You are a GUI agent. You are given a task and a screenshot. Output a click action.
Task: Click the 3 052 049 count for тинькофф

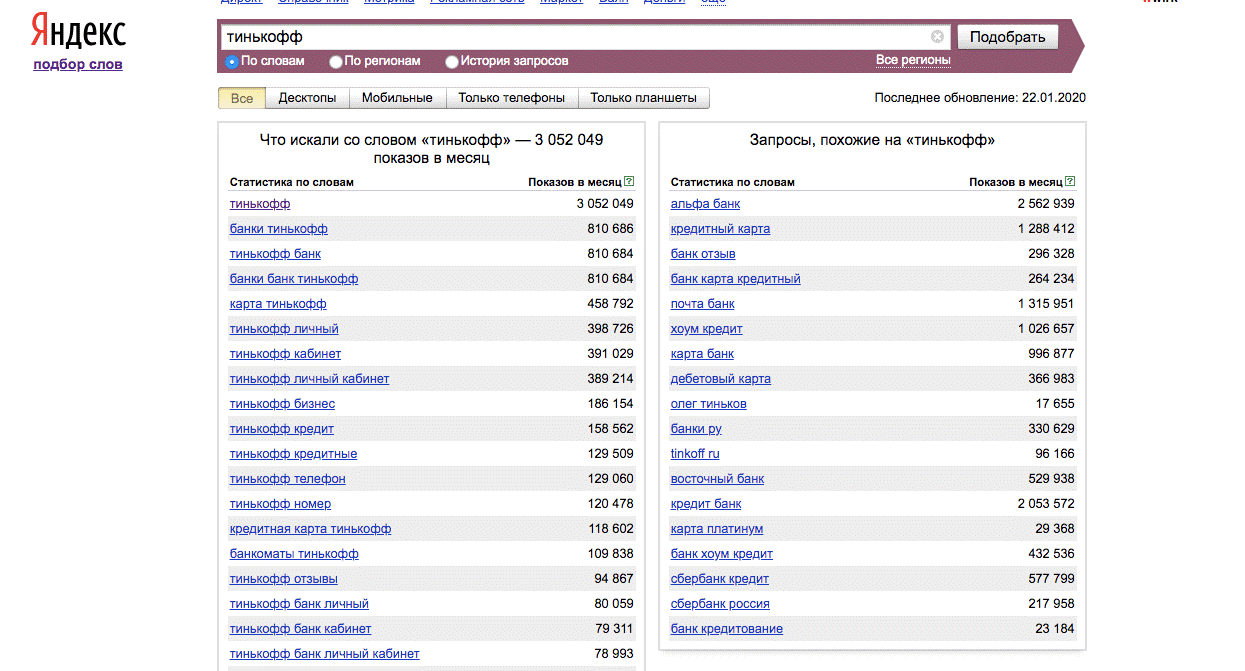[x=605, y=204]
